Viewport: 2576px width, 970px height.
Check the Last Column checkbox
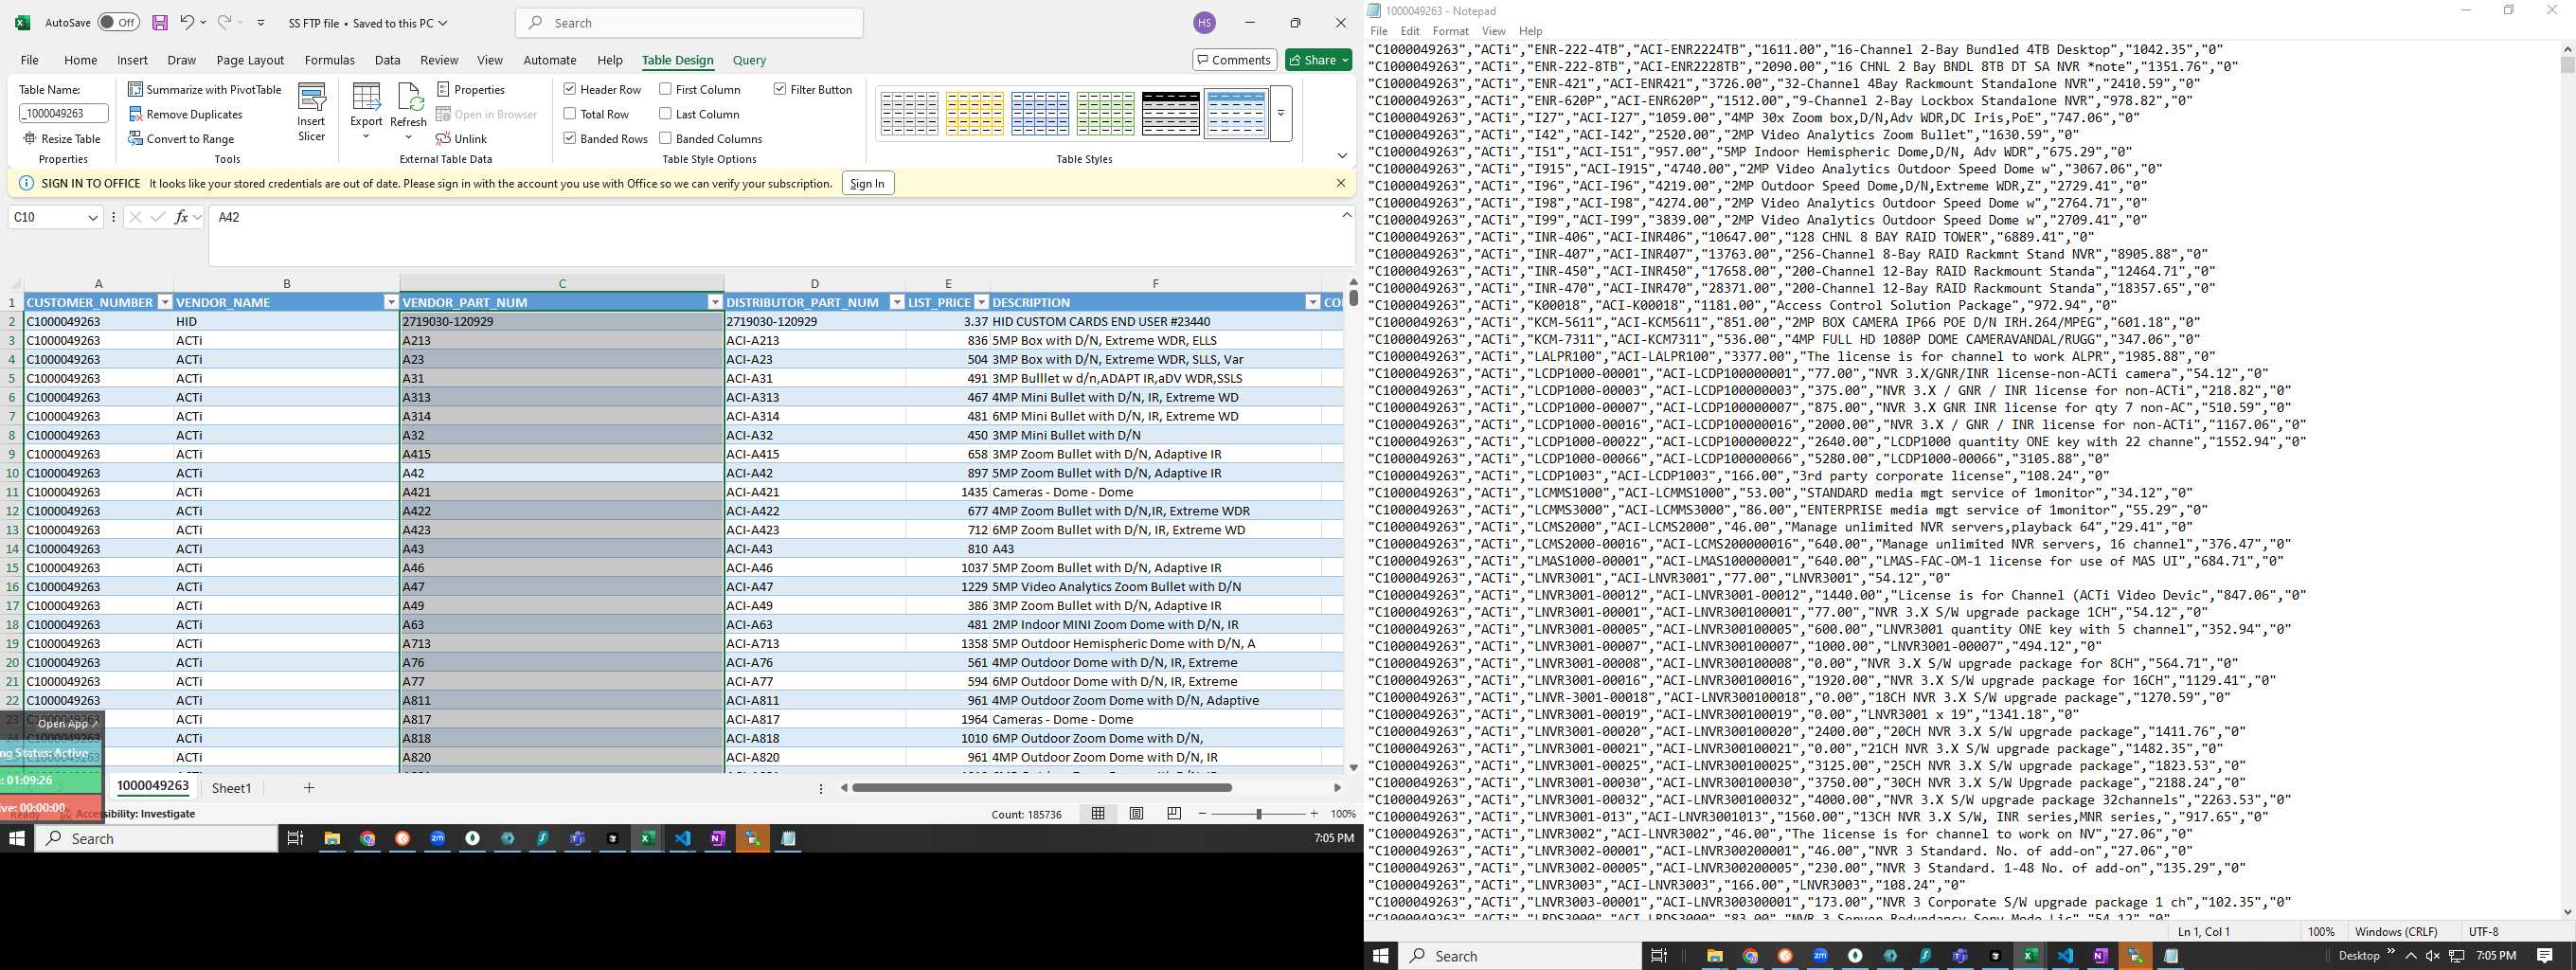[665, 114]
